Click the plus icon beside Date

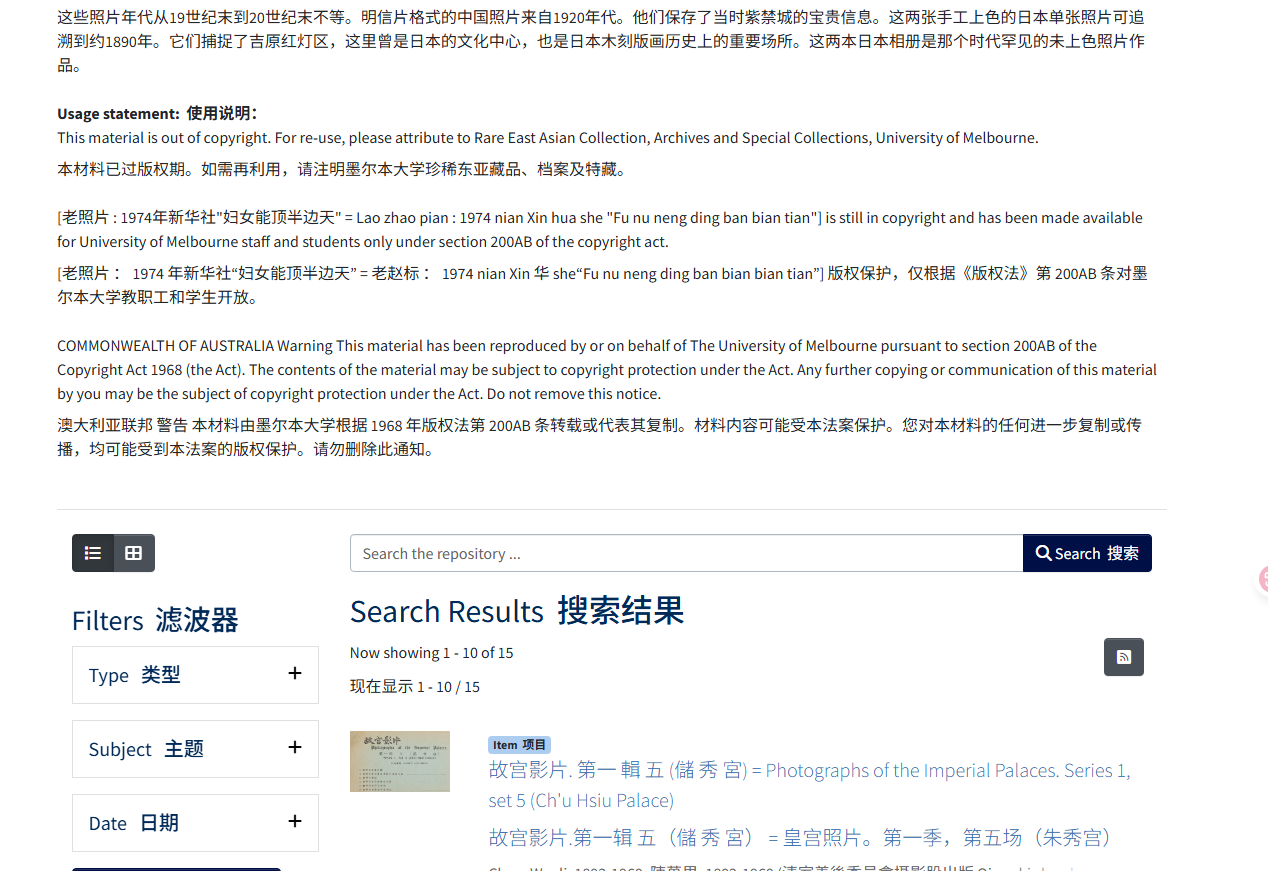(295, 821)
